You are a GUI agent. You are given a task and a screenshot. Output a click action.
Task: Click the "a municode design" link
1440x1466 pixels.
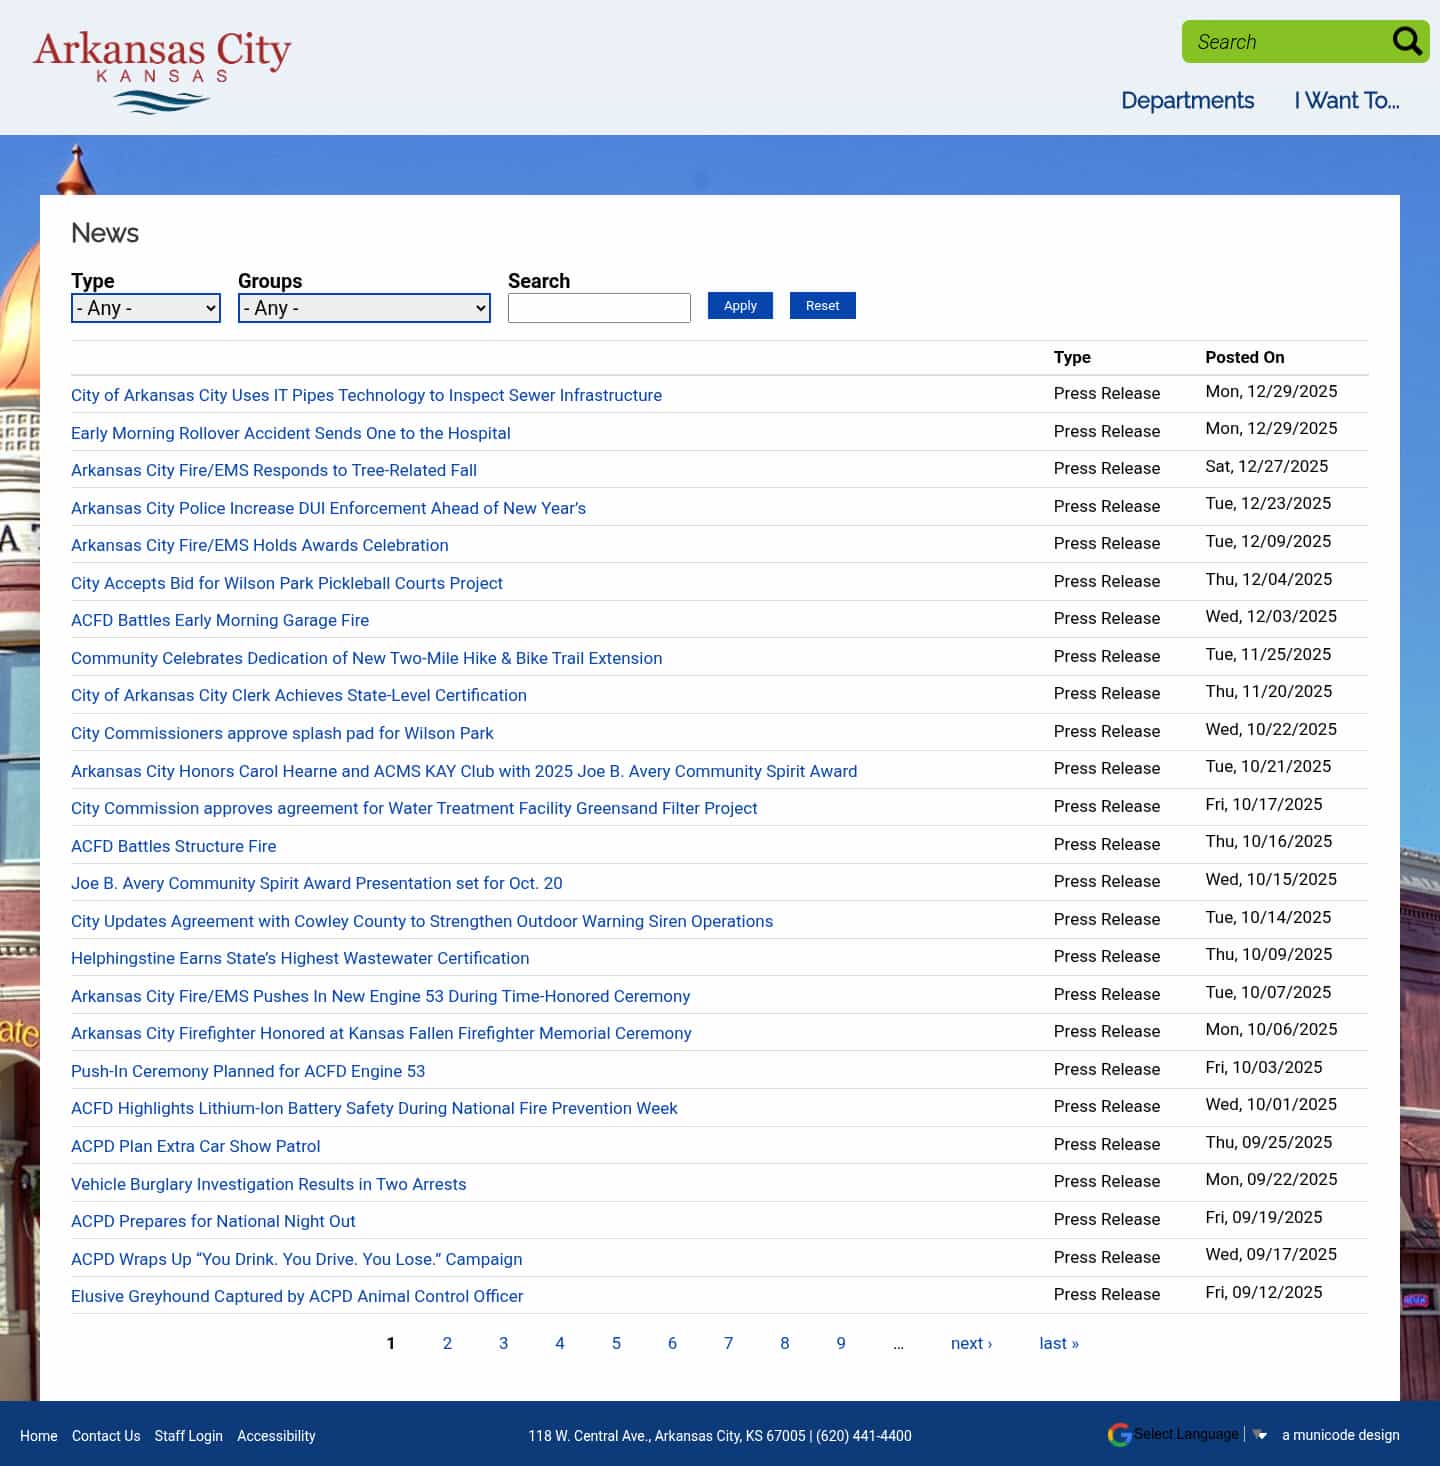coord(1340,1435)
